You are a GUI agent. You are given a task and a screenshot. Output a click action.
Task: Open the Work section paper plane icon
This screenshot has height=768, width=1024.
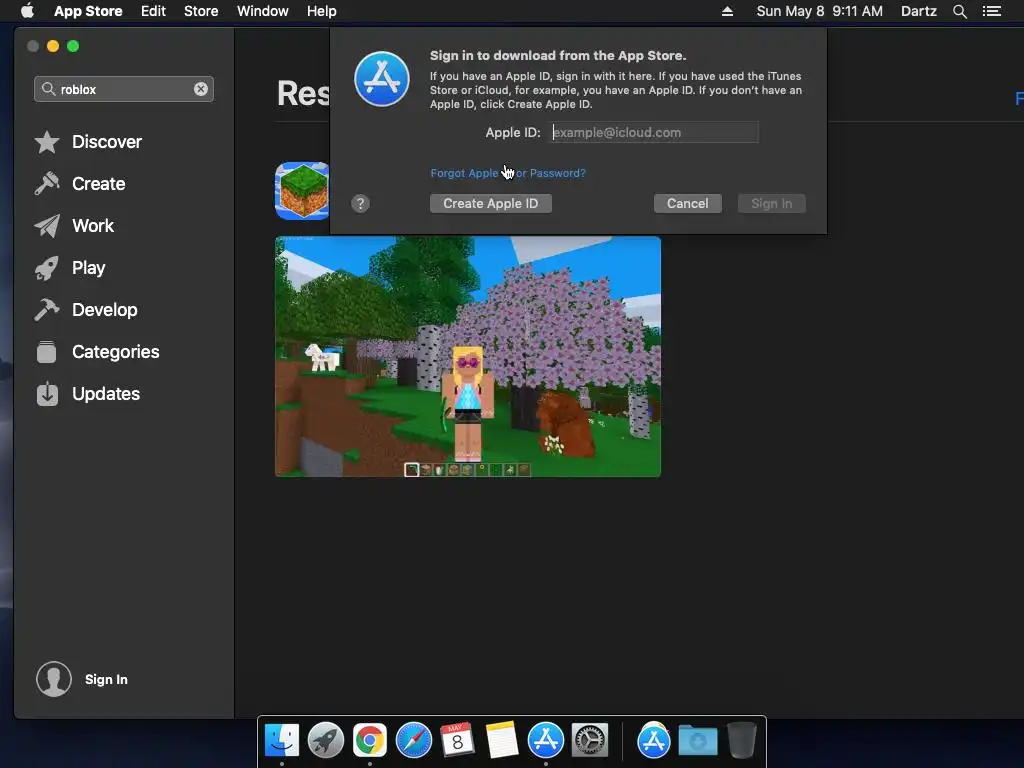tap(47, 226)
